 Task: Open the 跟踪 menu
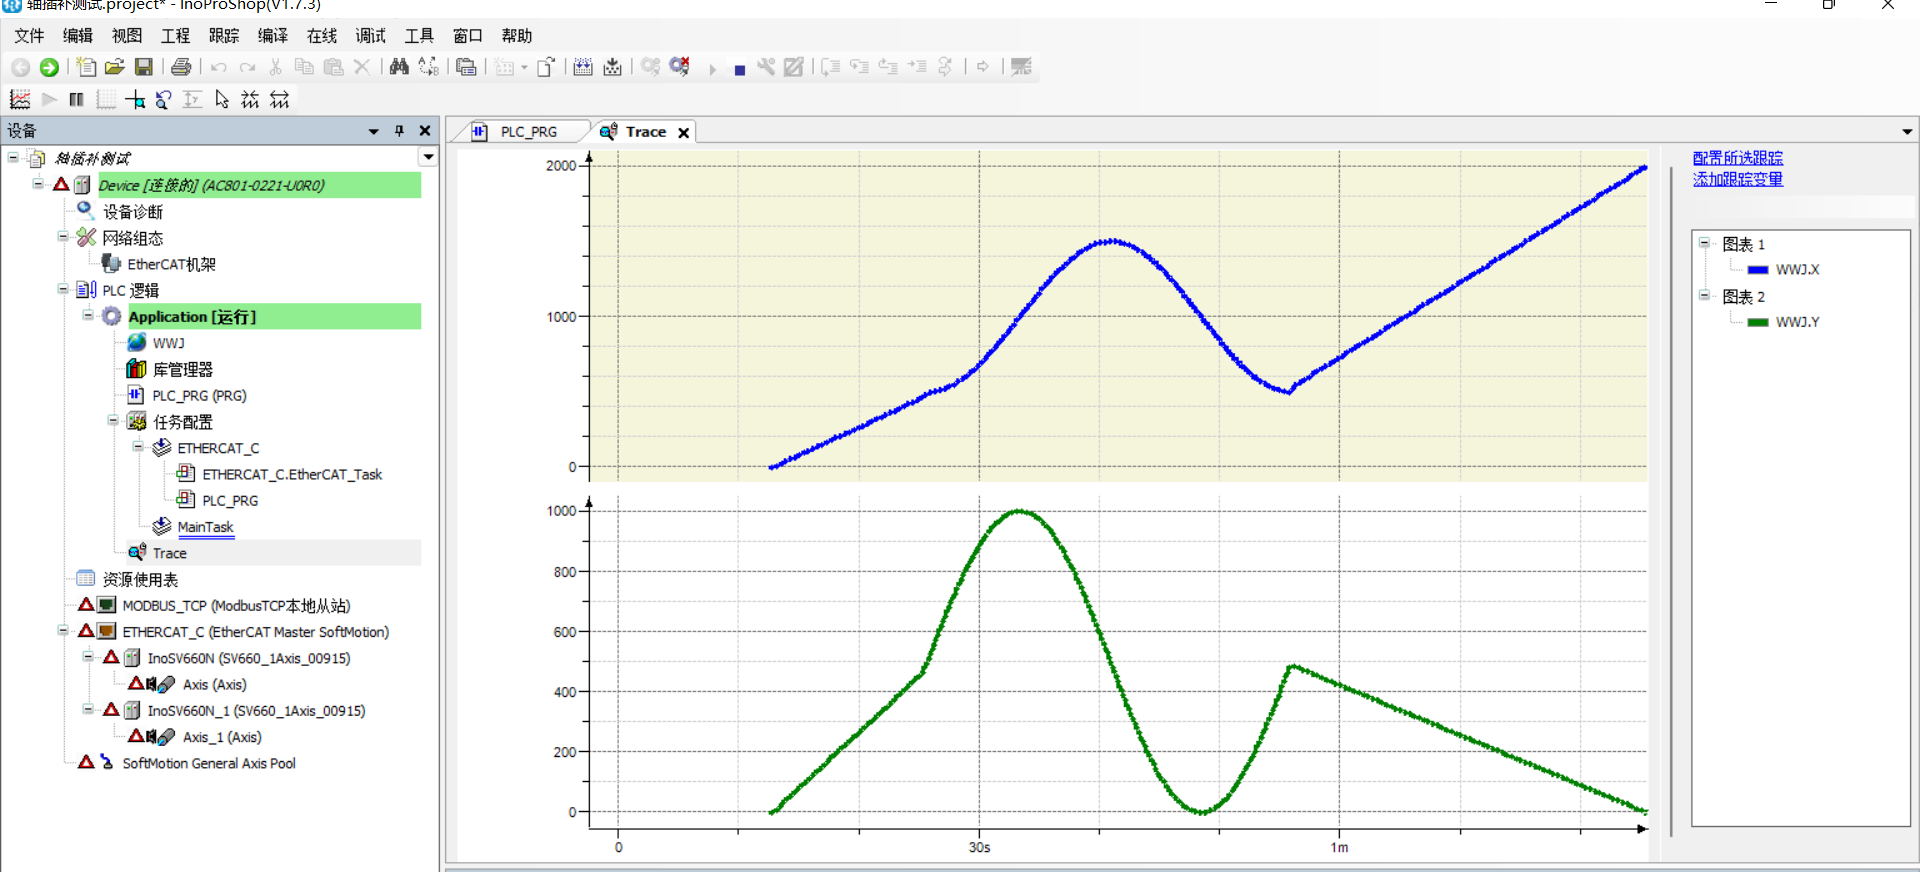(x=224, y=36)
